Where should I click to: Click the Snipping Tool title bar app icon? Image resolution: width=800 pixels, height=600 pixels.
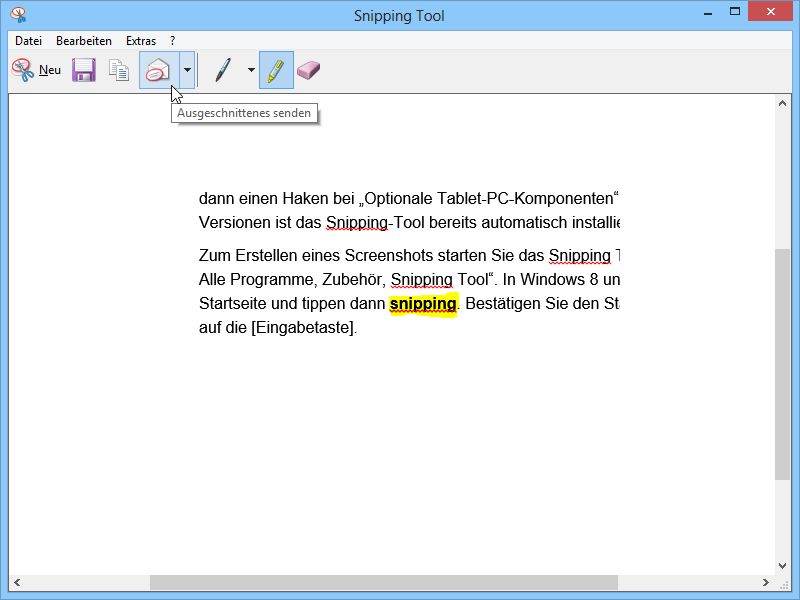coord(18,15)
